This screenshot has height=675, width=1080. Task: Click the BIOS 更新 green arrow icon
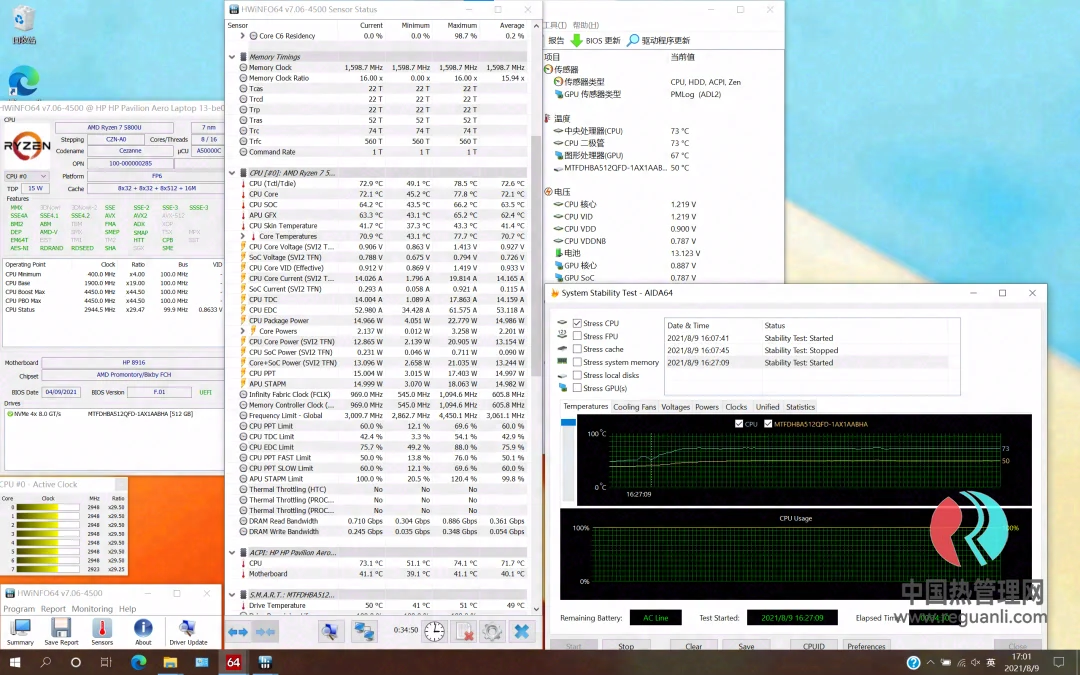577,41
